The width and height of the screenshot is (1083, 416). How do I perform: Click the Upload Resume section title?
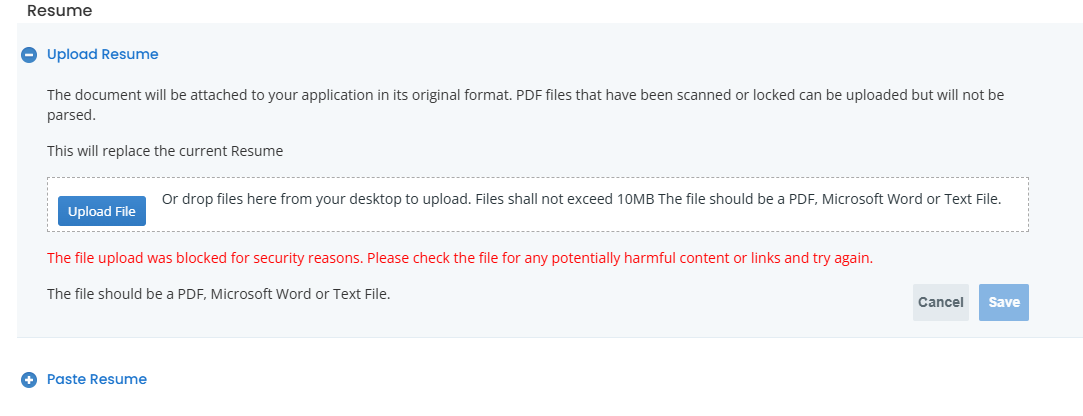pyautogui.click(x=102, y=54)
